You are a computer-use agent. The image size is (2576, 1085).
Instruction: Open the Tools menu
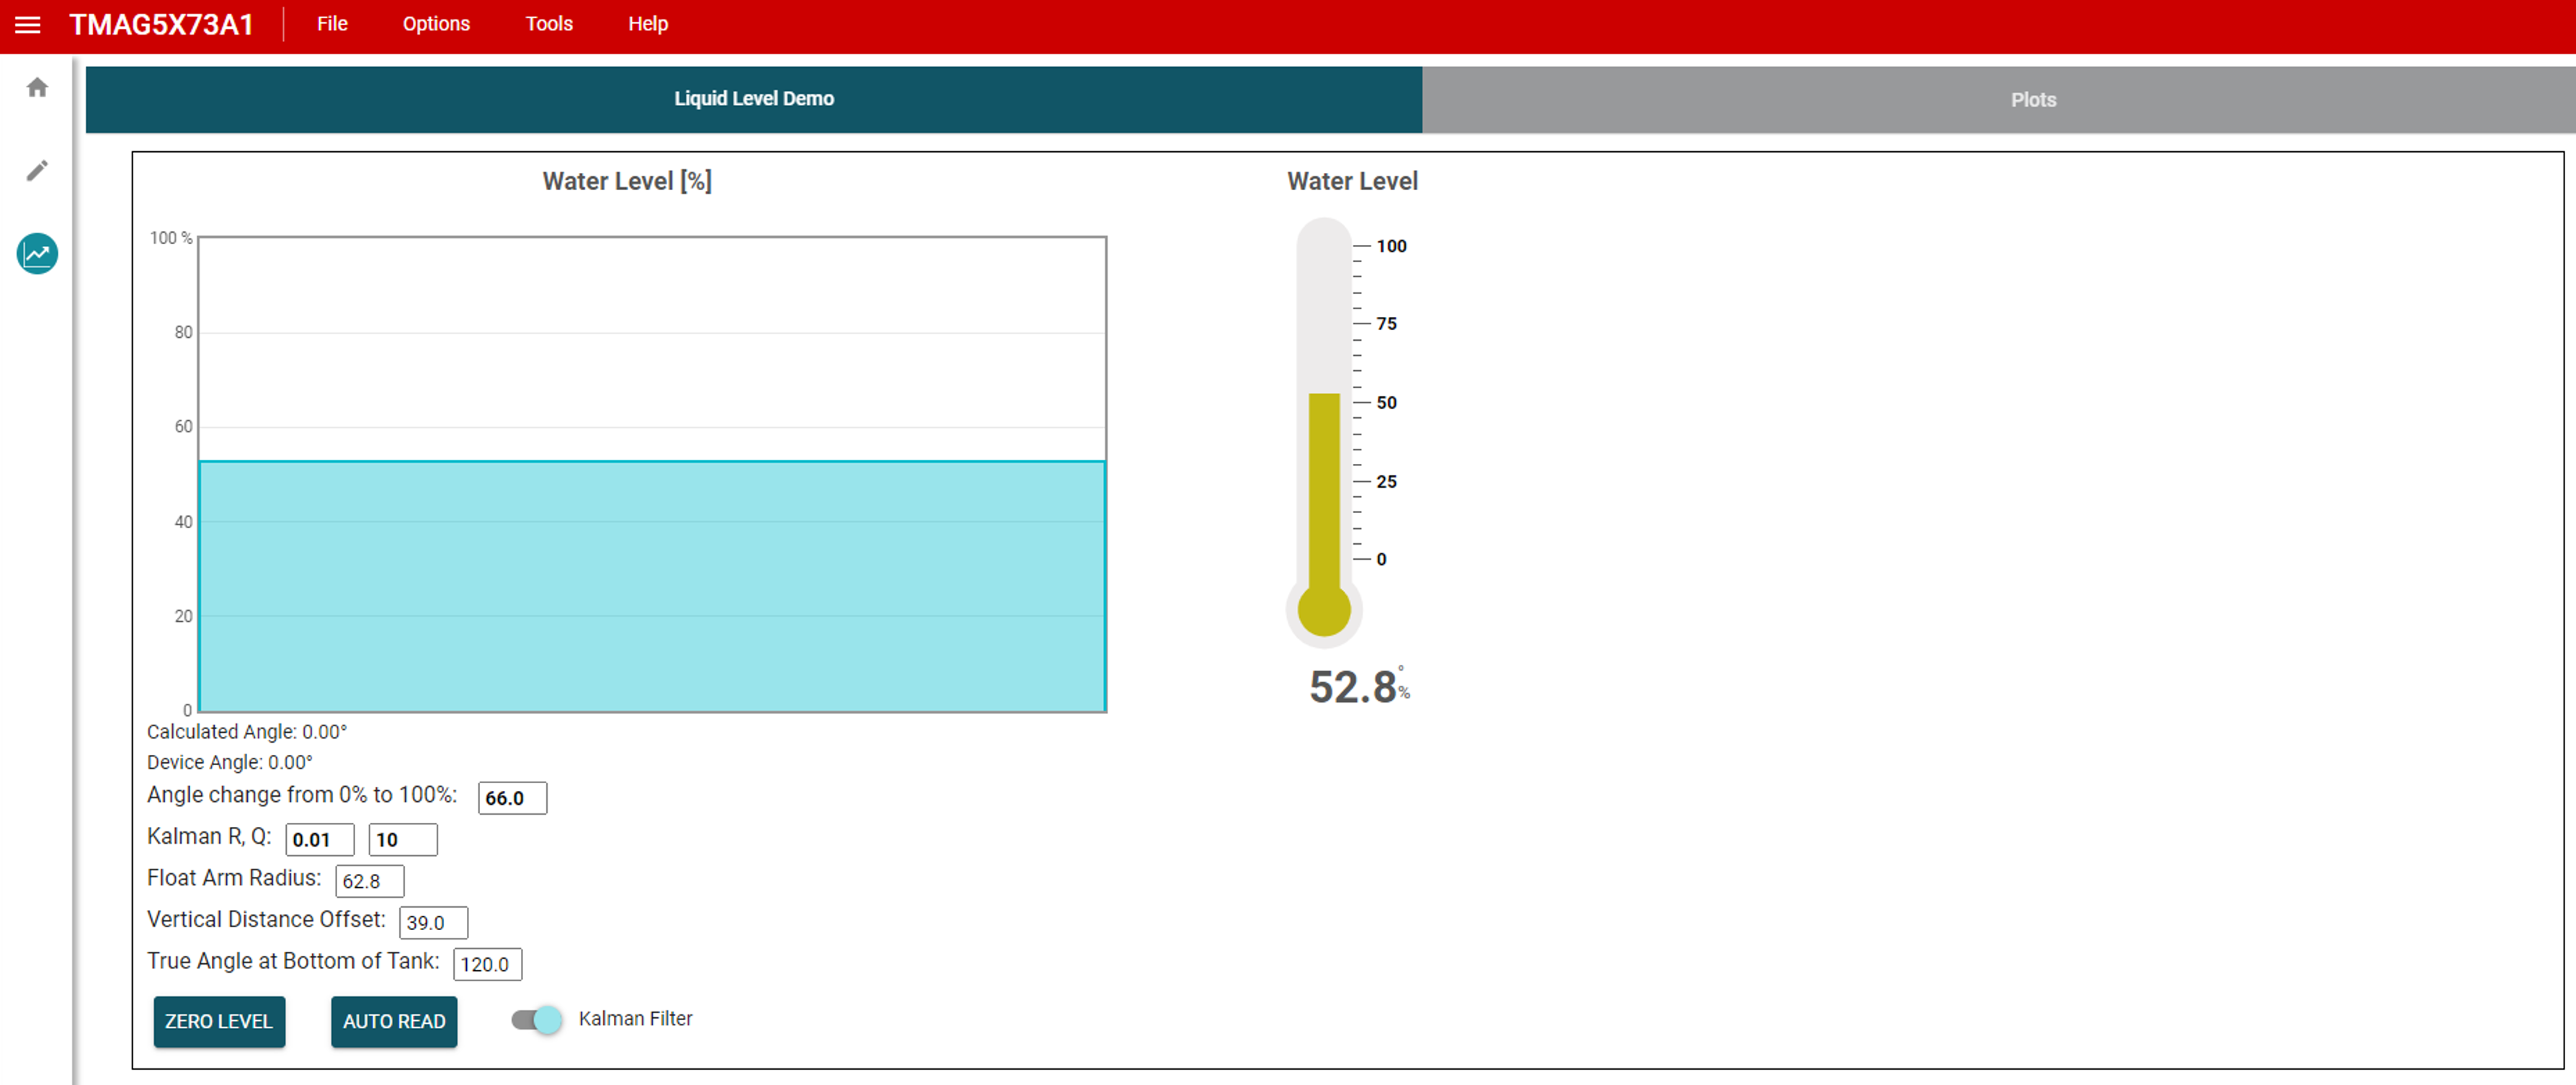click(x=549, y=24)
